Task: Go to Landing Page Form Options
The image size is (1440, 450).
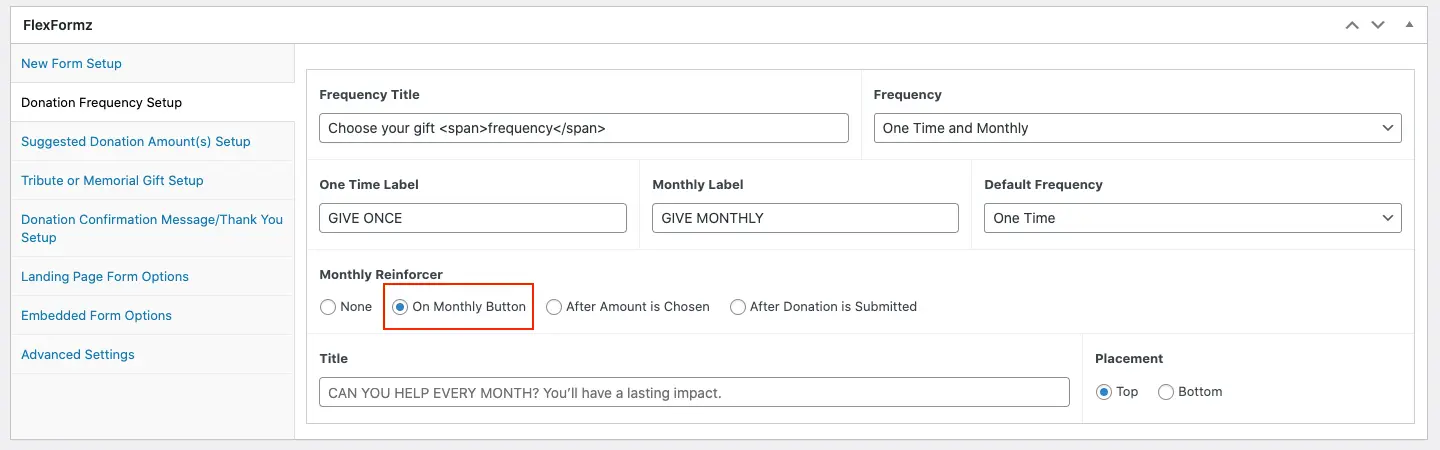Action: click(x=105, y=276)
